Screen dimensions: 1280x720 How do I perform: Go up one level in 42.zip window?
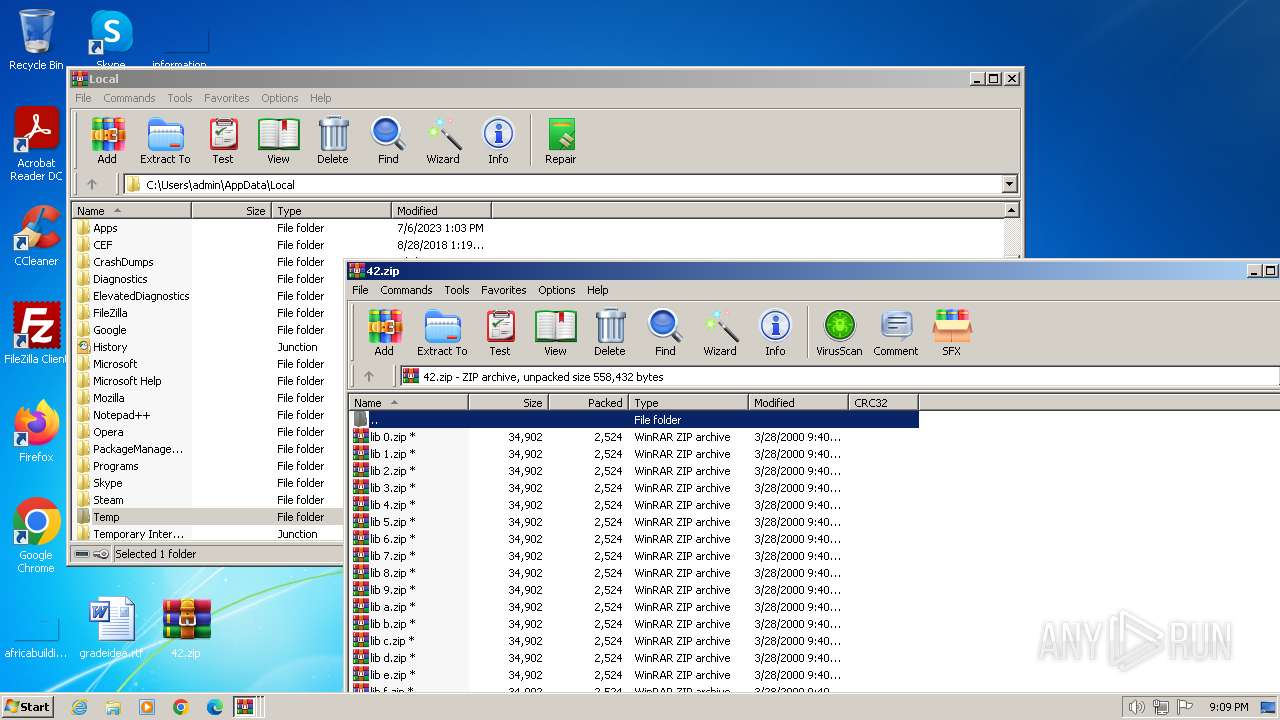369,376
